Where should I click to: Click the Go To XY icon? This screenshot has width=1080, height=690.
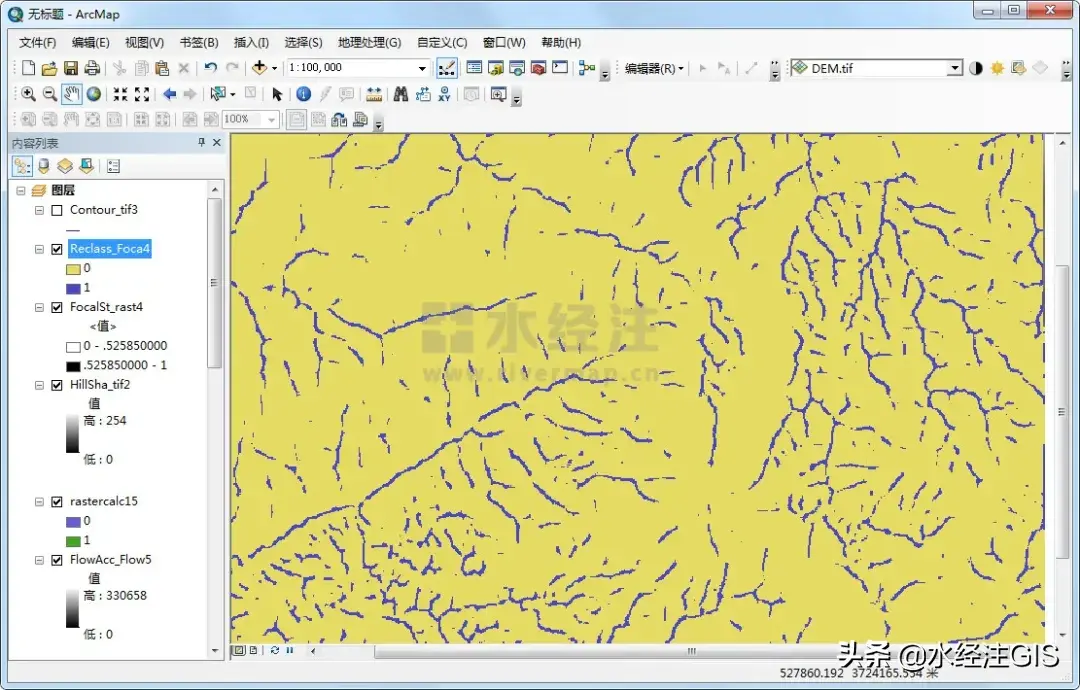(x=444, y=94)
